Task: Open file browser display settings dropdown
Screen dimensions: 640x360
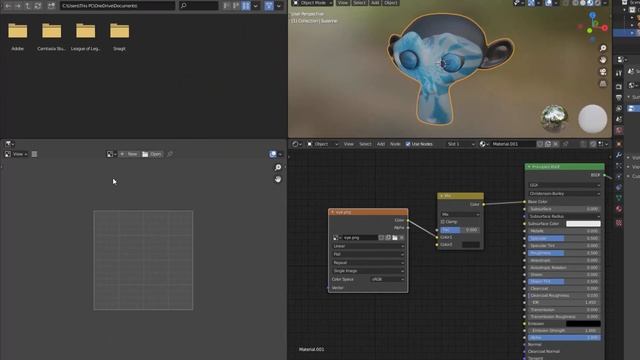Action: [256, 6]
